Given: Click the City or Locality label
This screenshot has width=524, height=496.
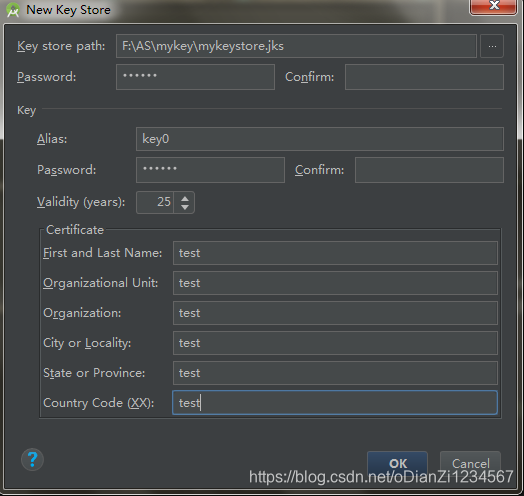Looking at the screenshot, I should pos(87,343).
